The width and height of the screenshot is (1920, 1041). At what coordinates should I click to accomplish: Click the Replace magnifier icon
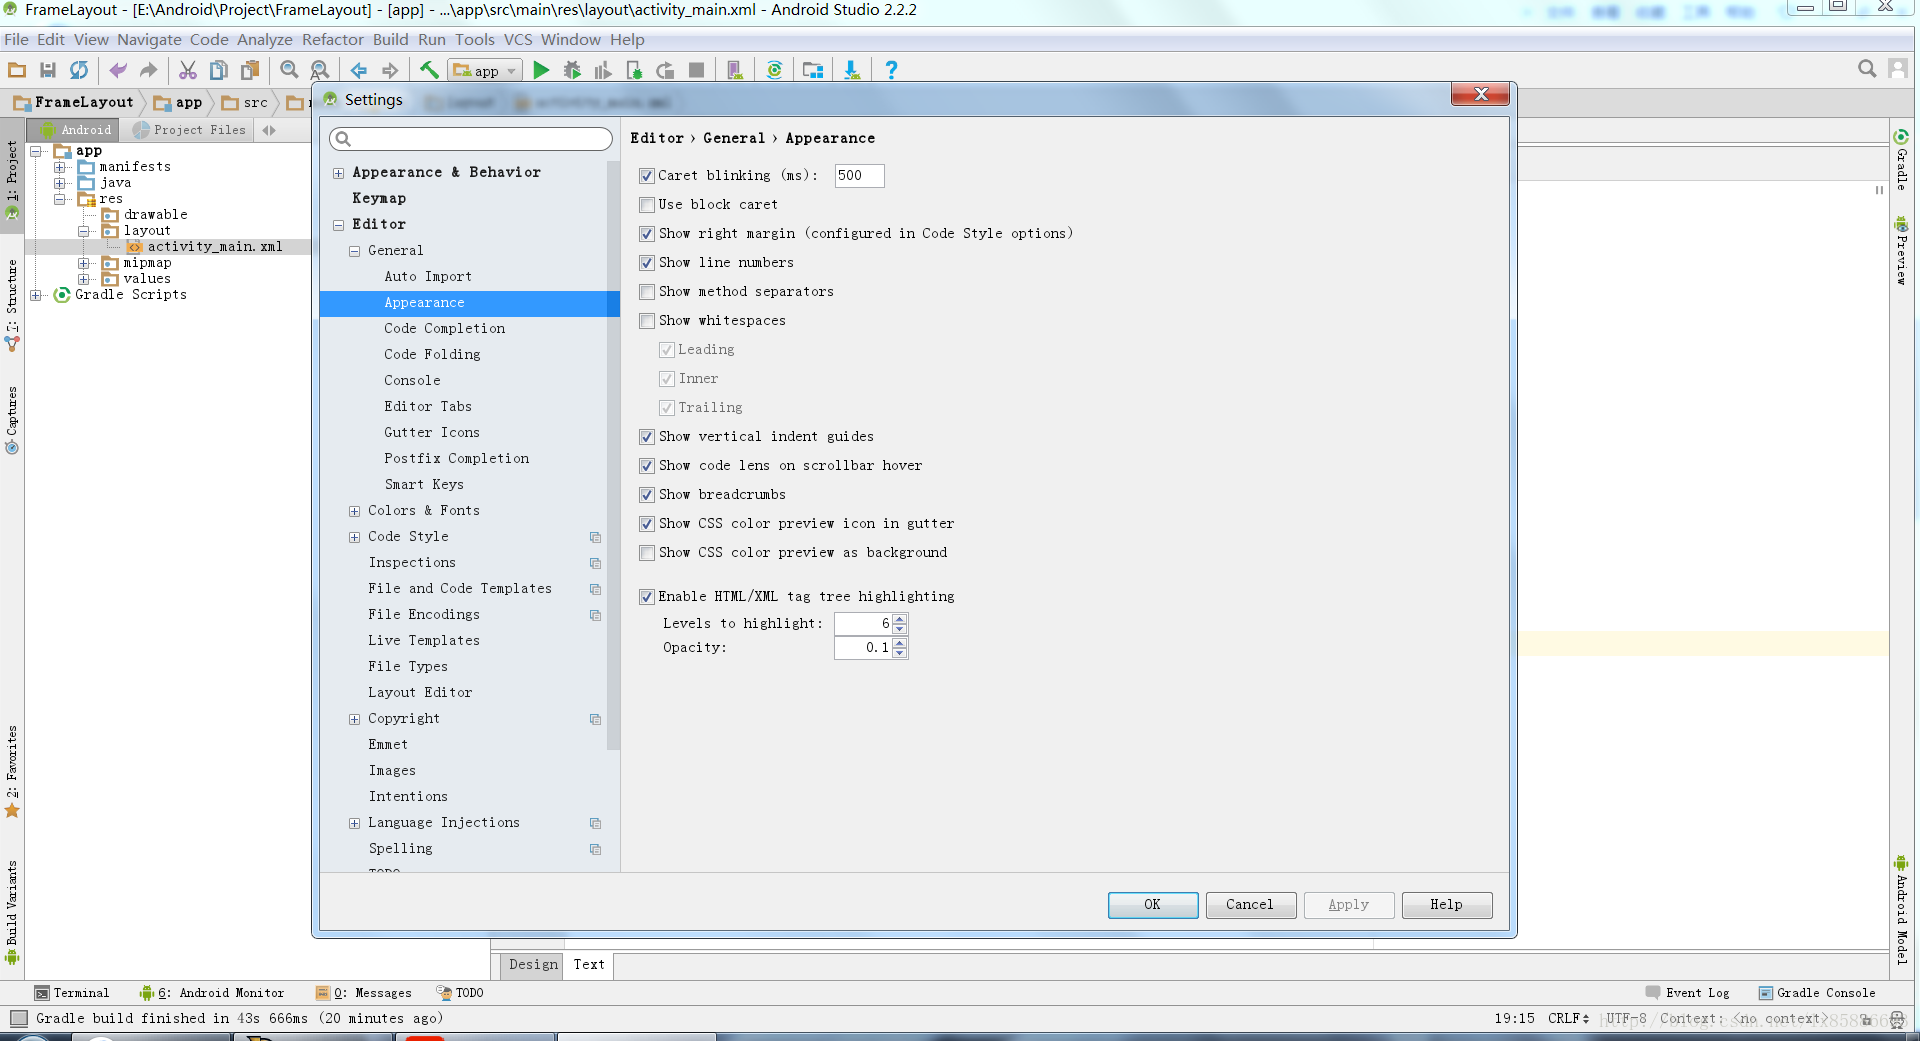click(x=320, y=70)
